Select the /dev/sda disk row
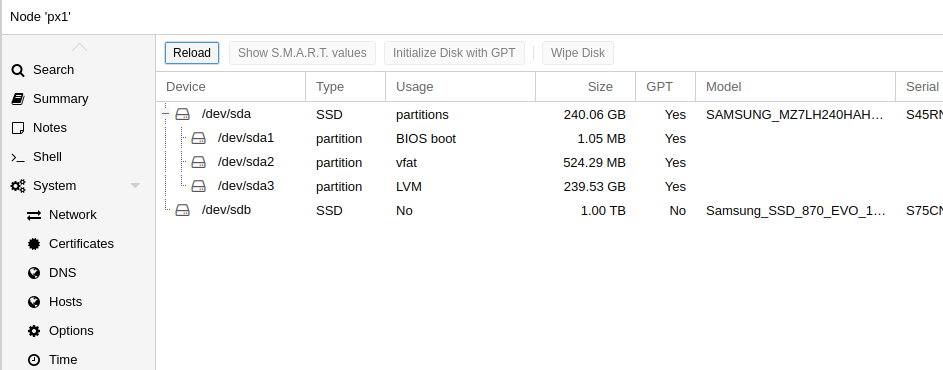 coord(550,114)
